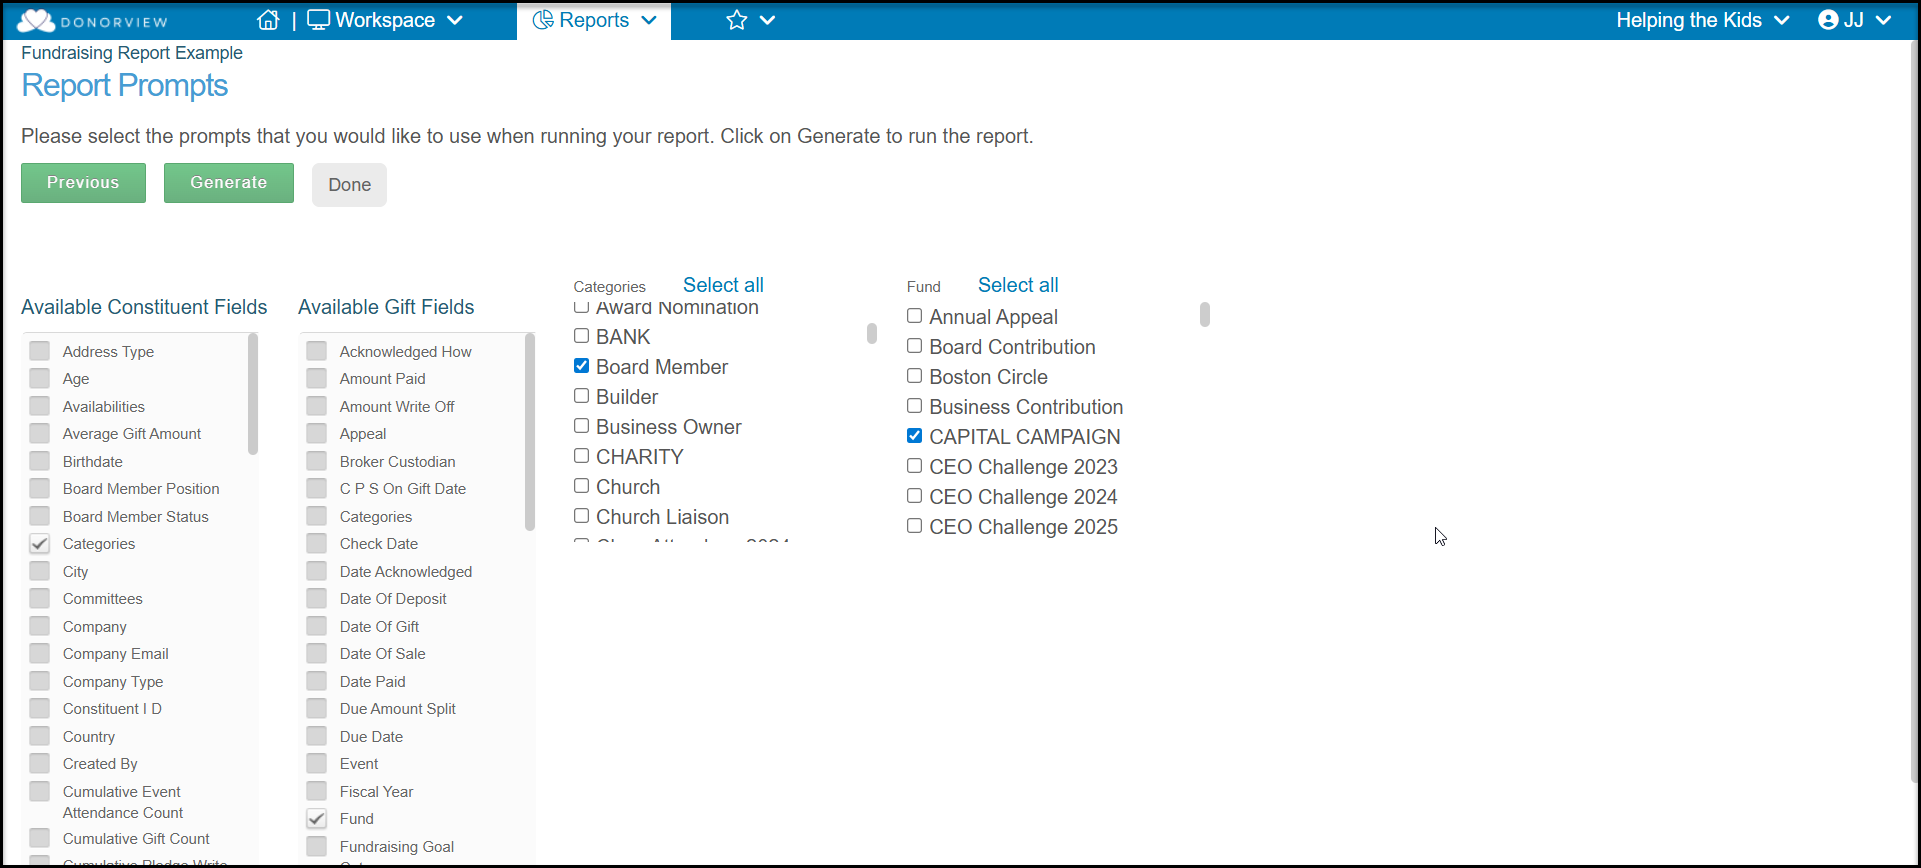Uncheck the Categories constituent field
The height and width of the screenshot is (868, 1921).
click(x=39, y=543)
